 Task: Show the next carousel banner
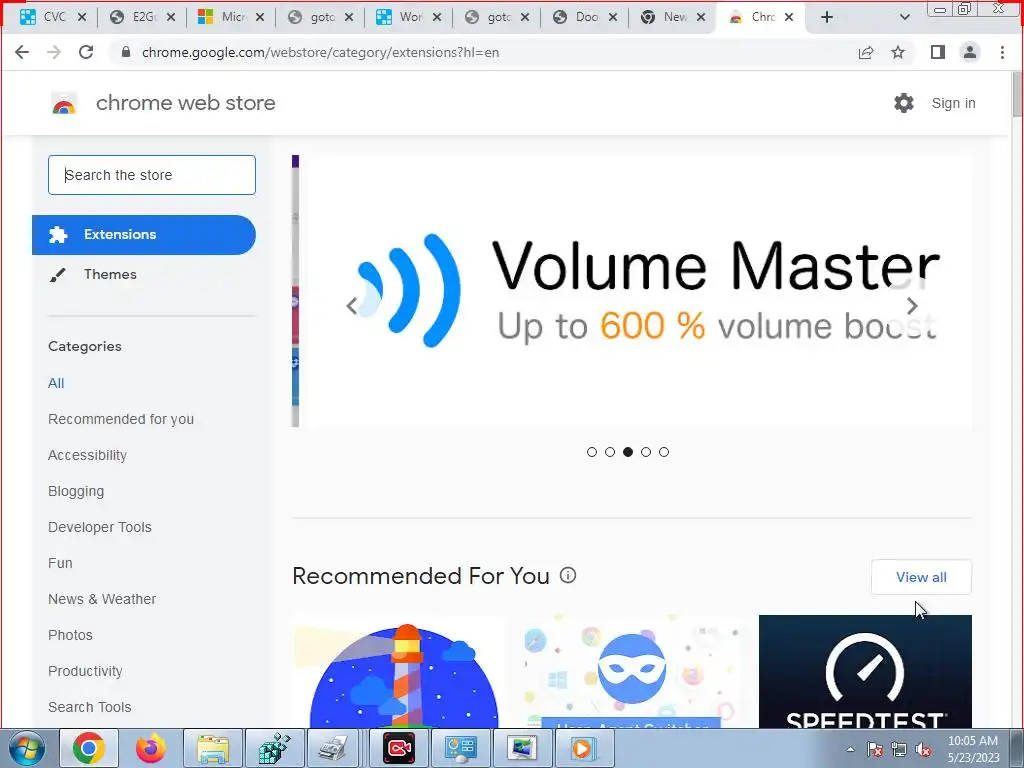[x=912, y=306]
